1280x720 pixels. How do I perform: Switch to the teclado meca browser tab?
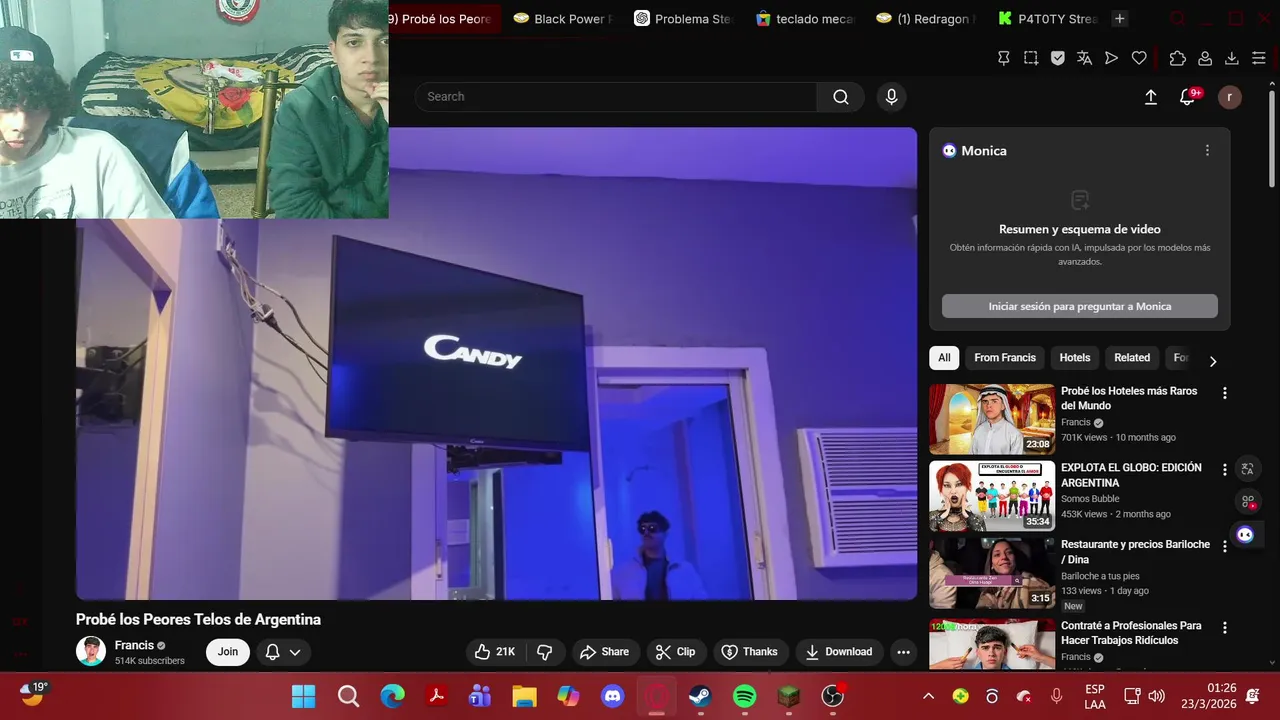[x=805, y=19]
